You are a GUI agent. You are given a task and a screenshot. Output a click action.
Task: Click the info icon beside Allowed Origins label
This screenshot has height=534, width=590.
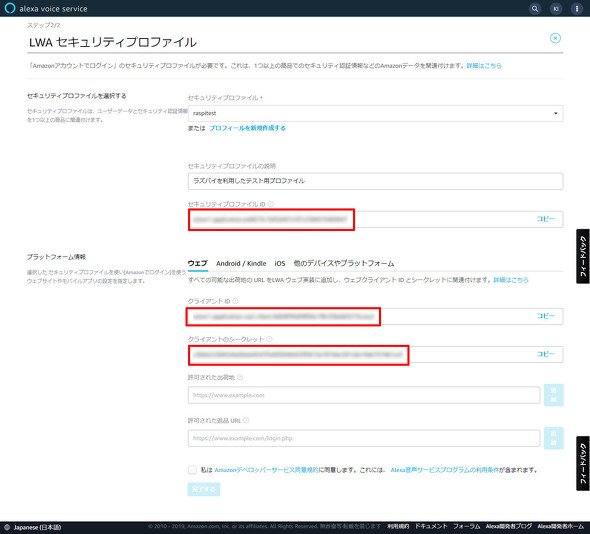[x=240, y=377]
